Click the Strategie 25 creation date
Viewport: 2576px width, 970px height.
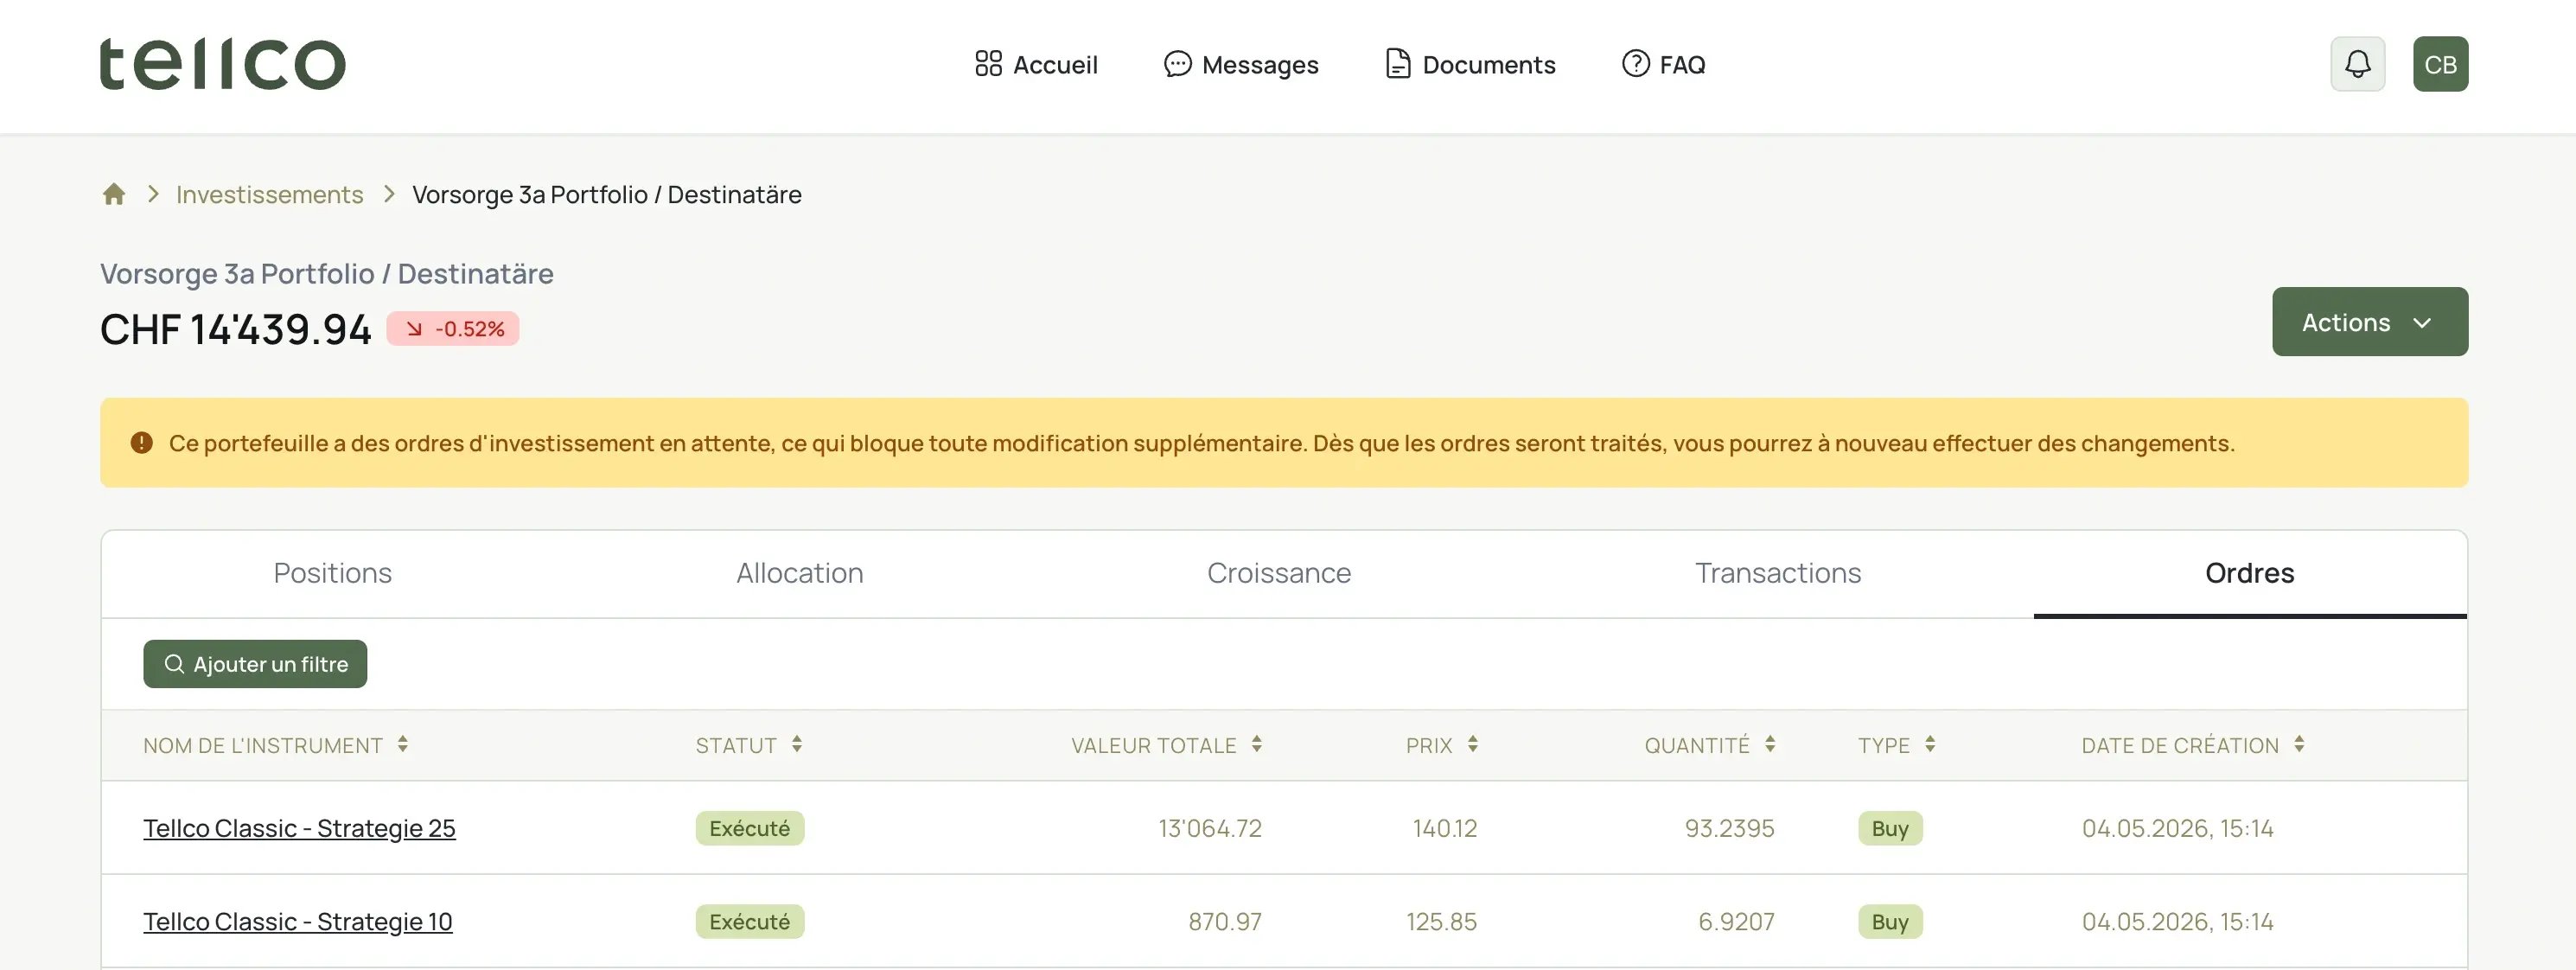(x=2177, y=828)
